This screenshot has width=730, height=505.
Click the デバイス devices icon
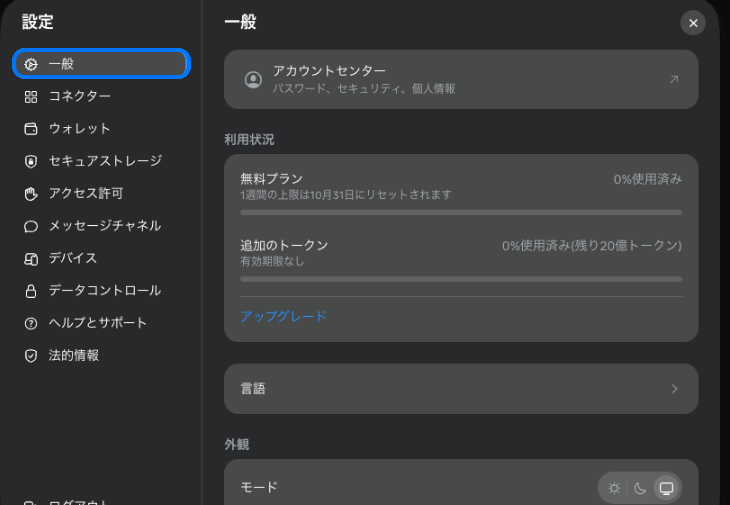click(x=31, y=258)
